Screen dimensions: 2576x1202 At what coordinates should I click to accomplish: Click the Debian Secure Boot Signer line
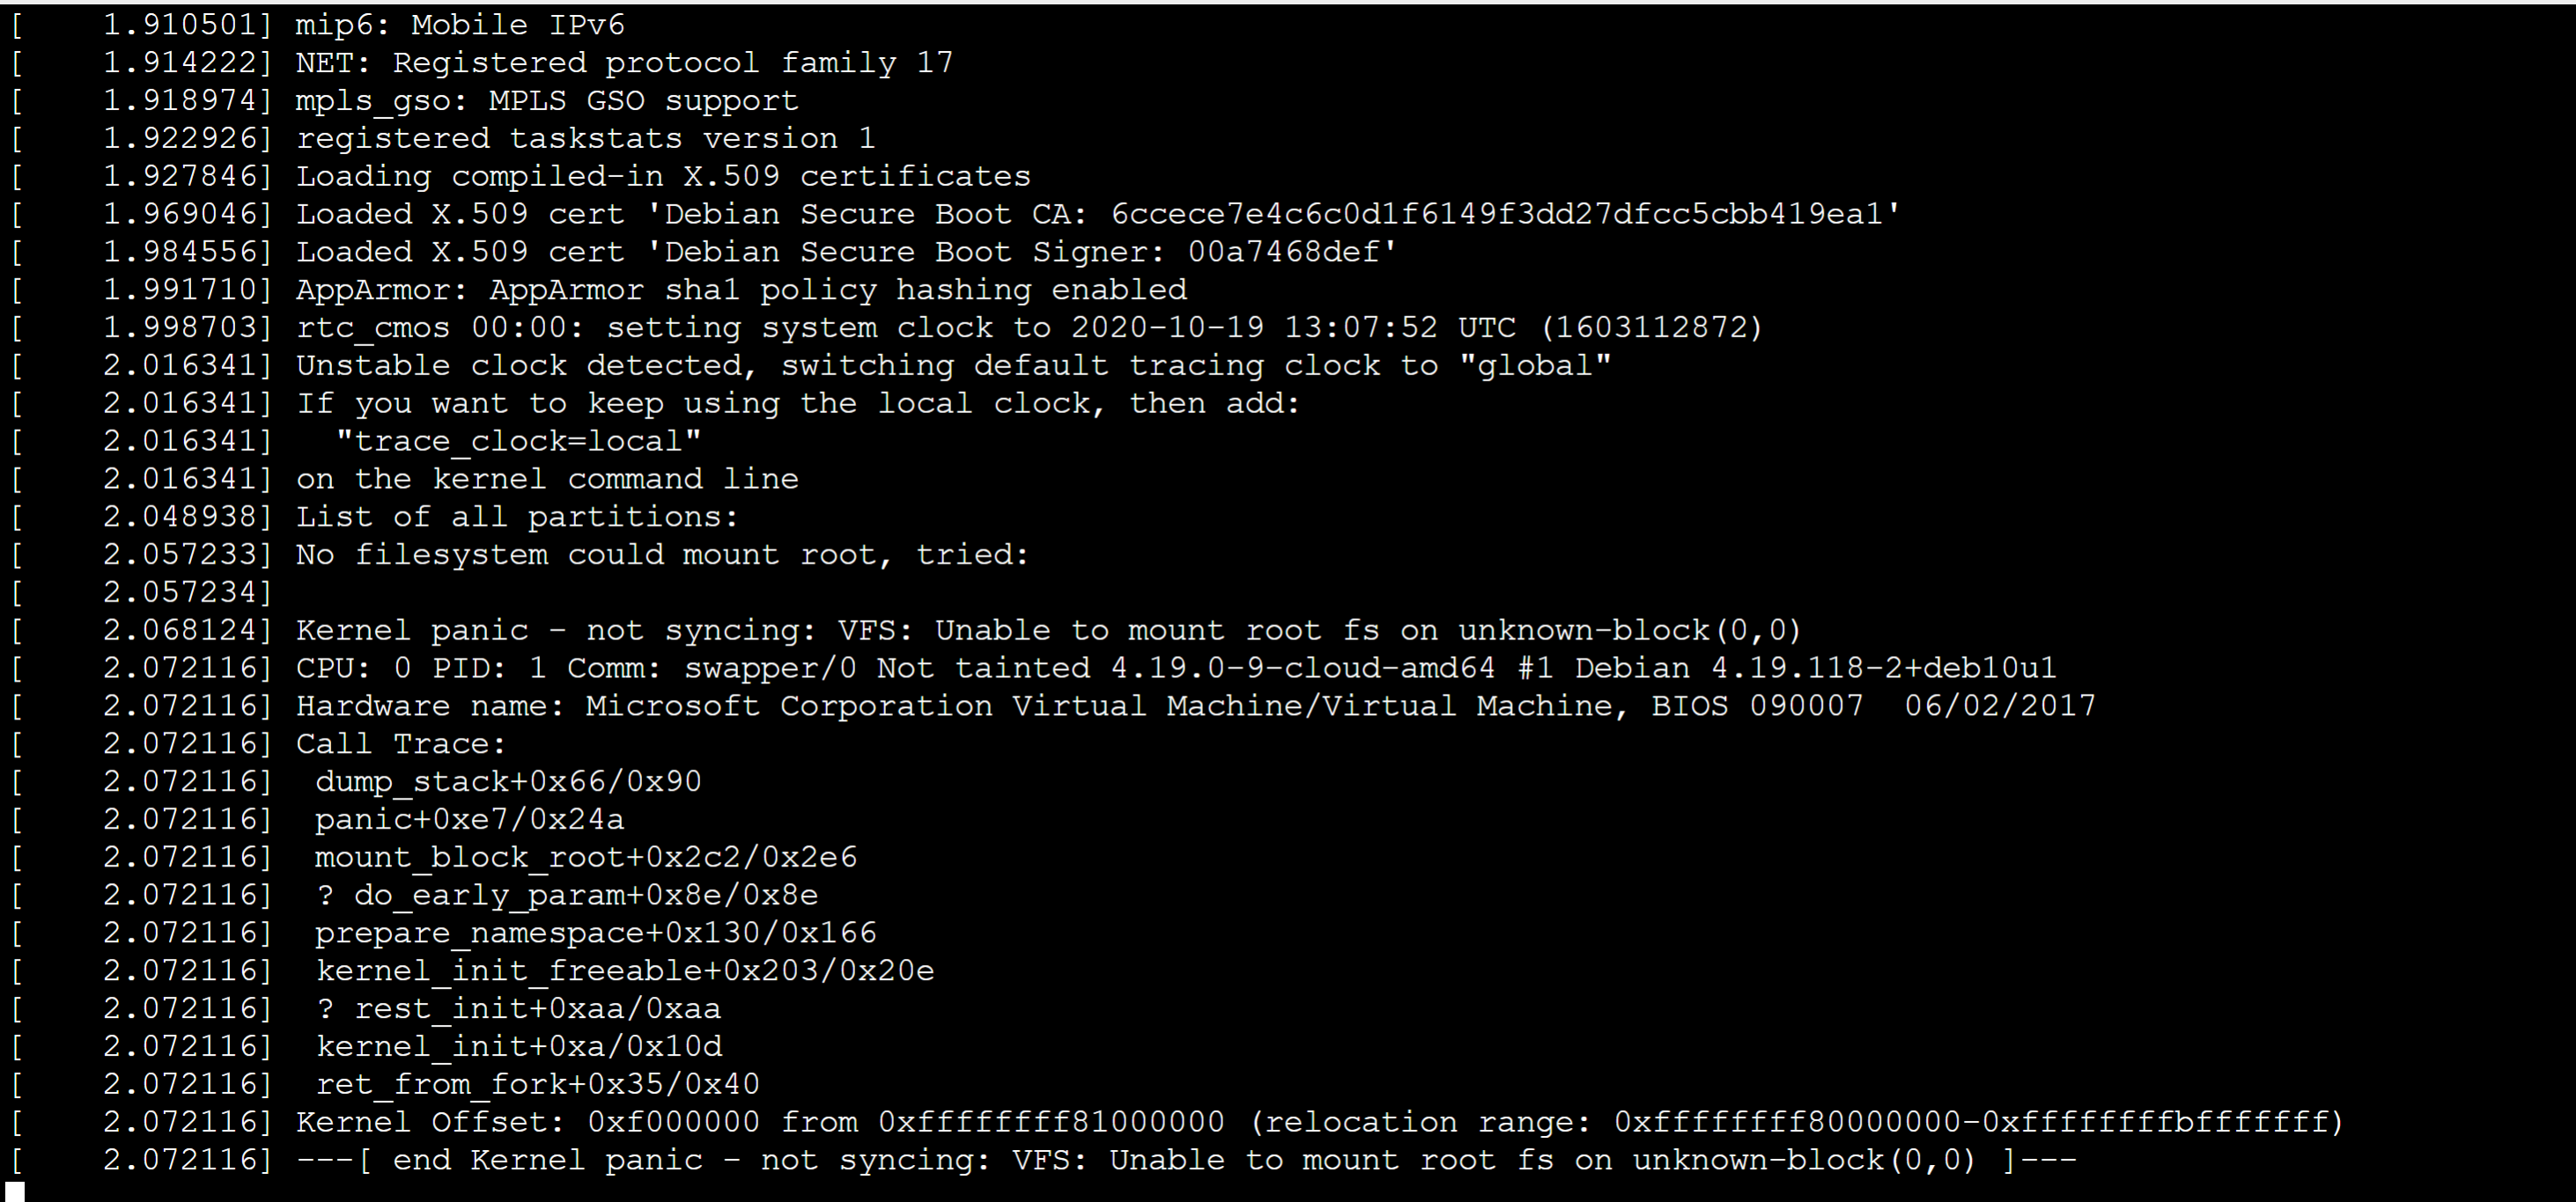(x=846, y=252)
